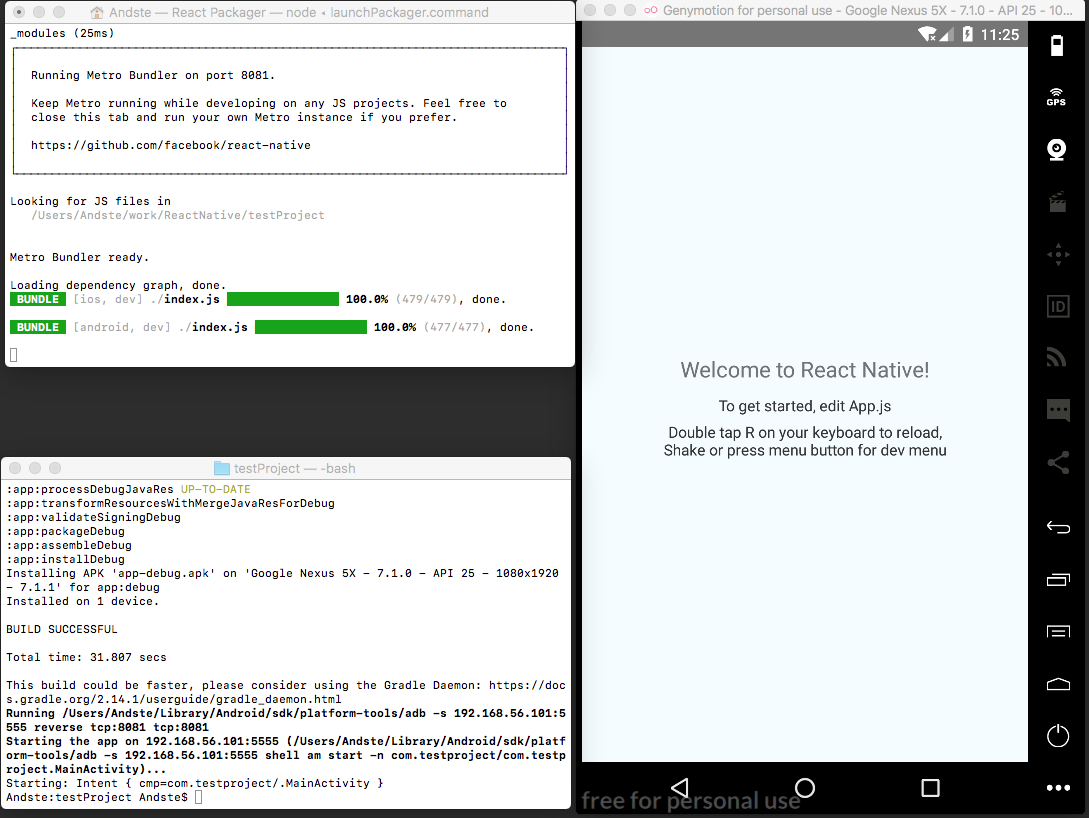Click the android bundle progress bar
Screen dimensions: 1089x818
coord(310,327)
